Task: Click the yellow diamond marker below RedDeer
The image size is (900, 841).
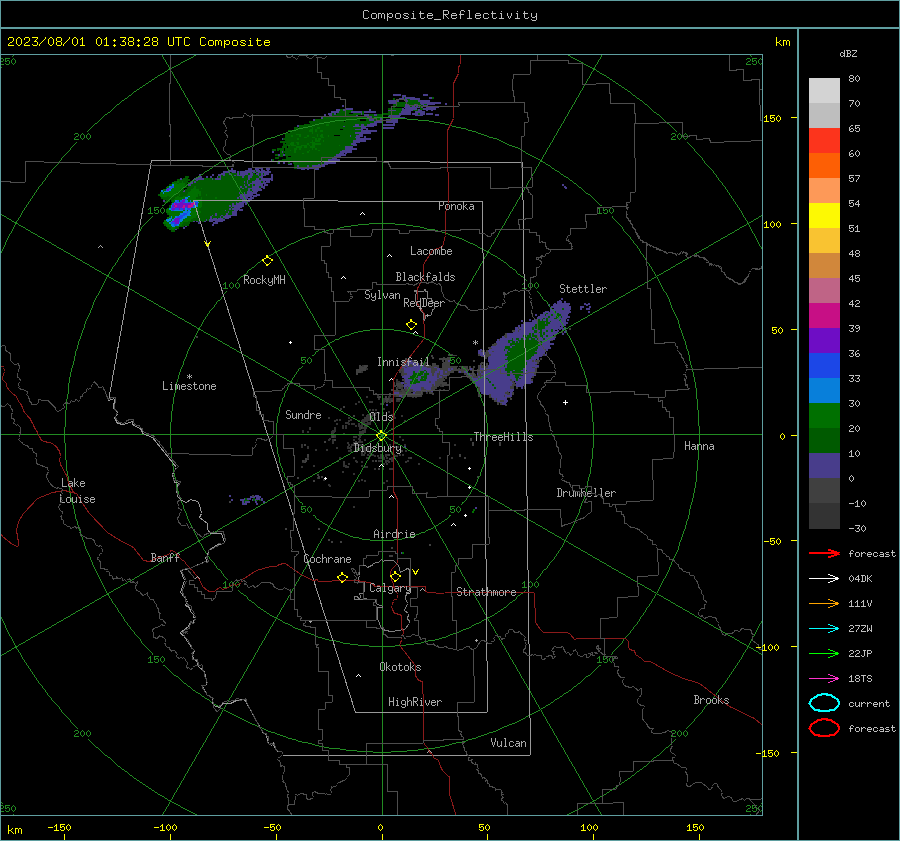Action: (x=411, y=325)
